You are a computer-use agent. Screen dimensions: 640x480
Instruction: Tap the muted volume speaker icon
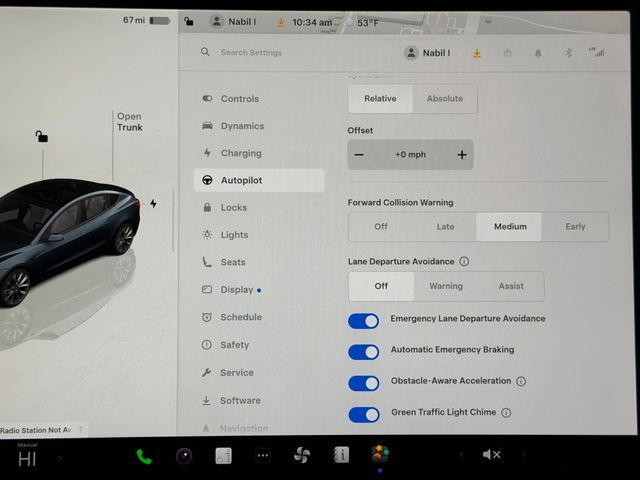coord(491,455)
